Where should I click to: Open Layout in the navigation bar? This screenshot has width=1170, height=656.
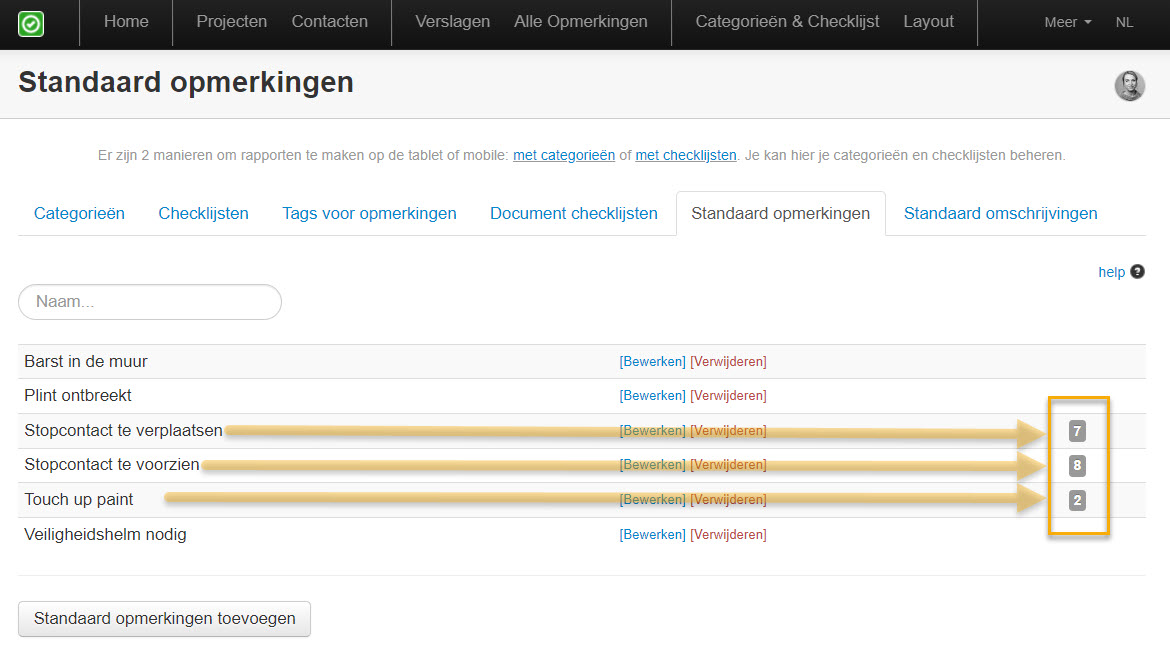pos(928,22)
